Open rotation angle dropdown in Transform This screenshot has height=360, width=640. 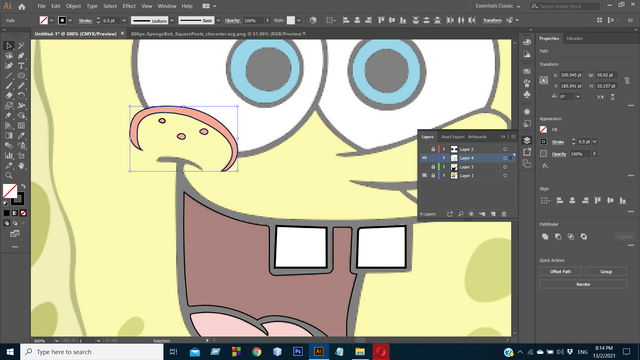(578, 97)
